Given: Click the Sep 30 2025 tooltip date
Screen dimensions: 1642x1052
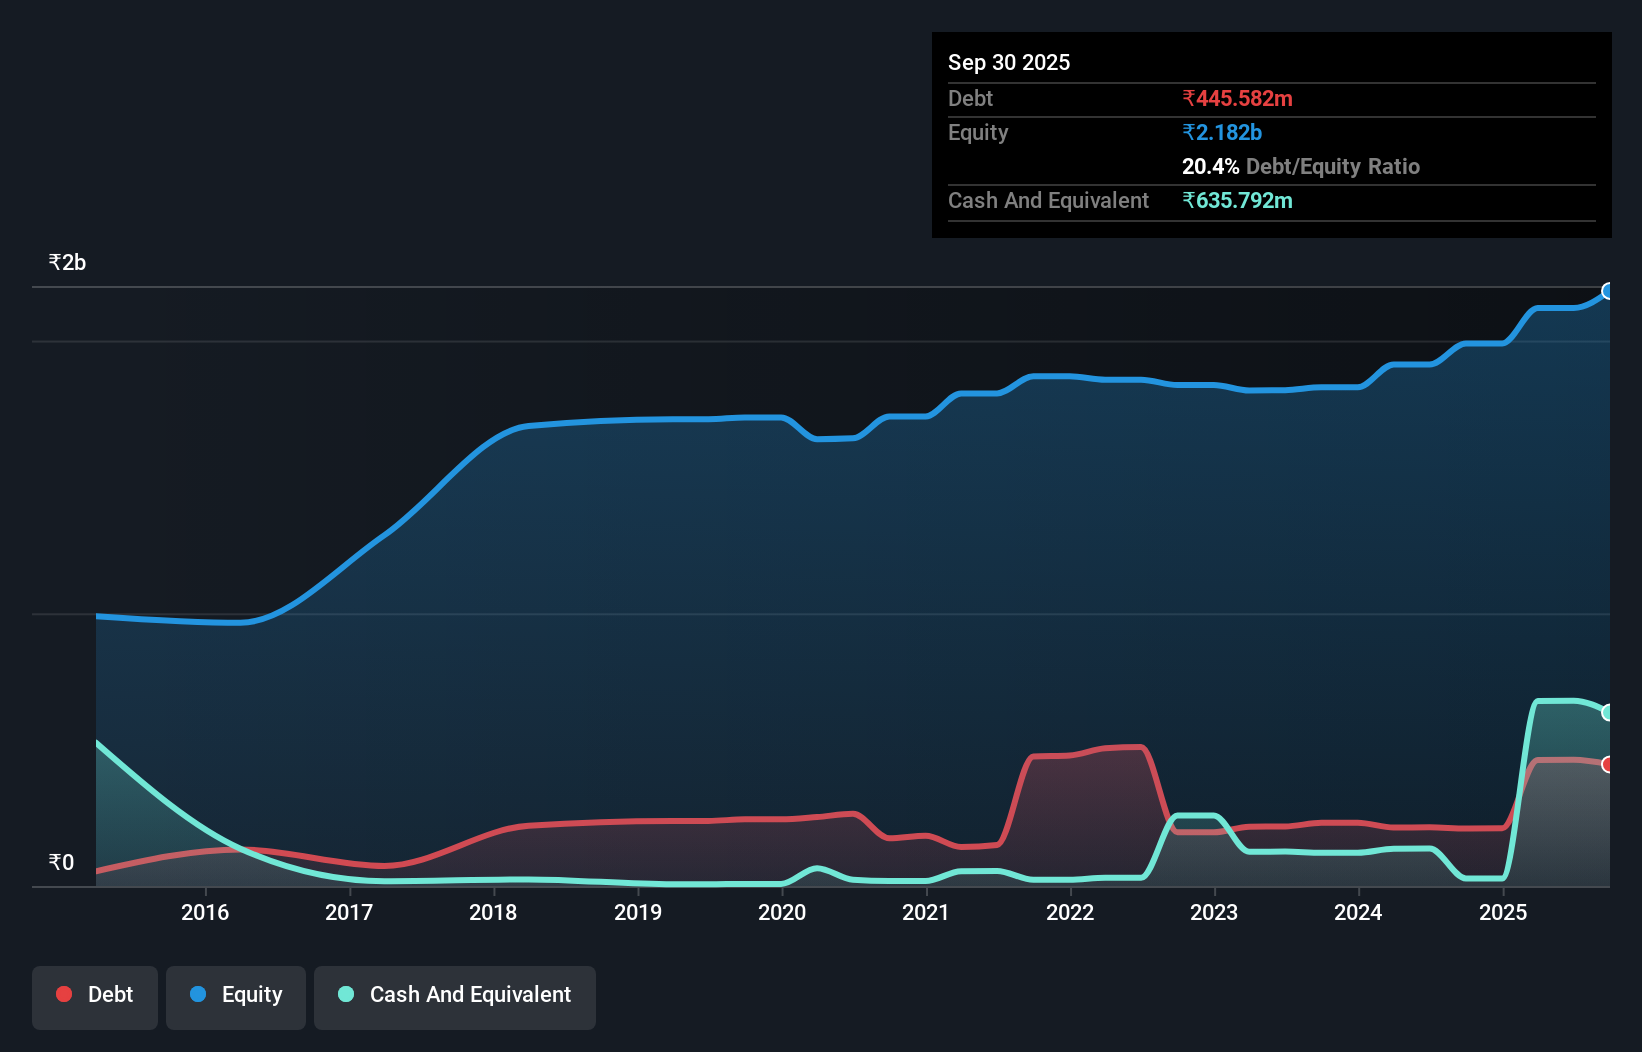Looking at the screenshot, I should (x=1009, y=62).
